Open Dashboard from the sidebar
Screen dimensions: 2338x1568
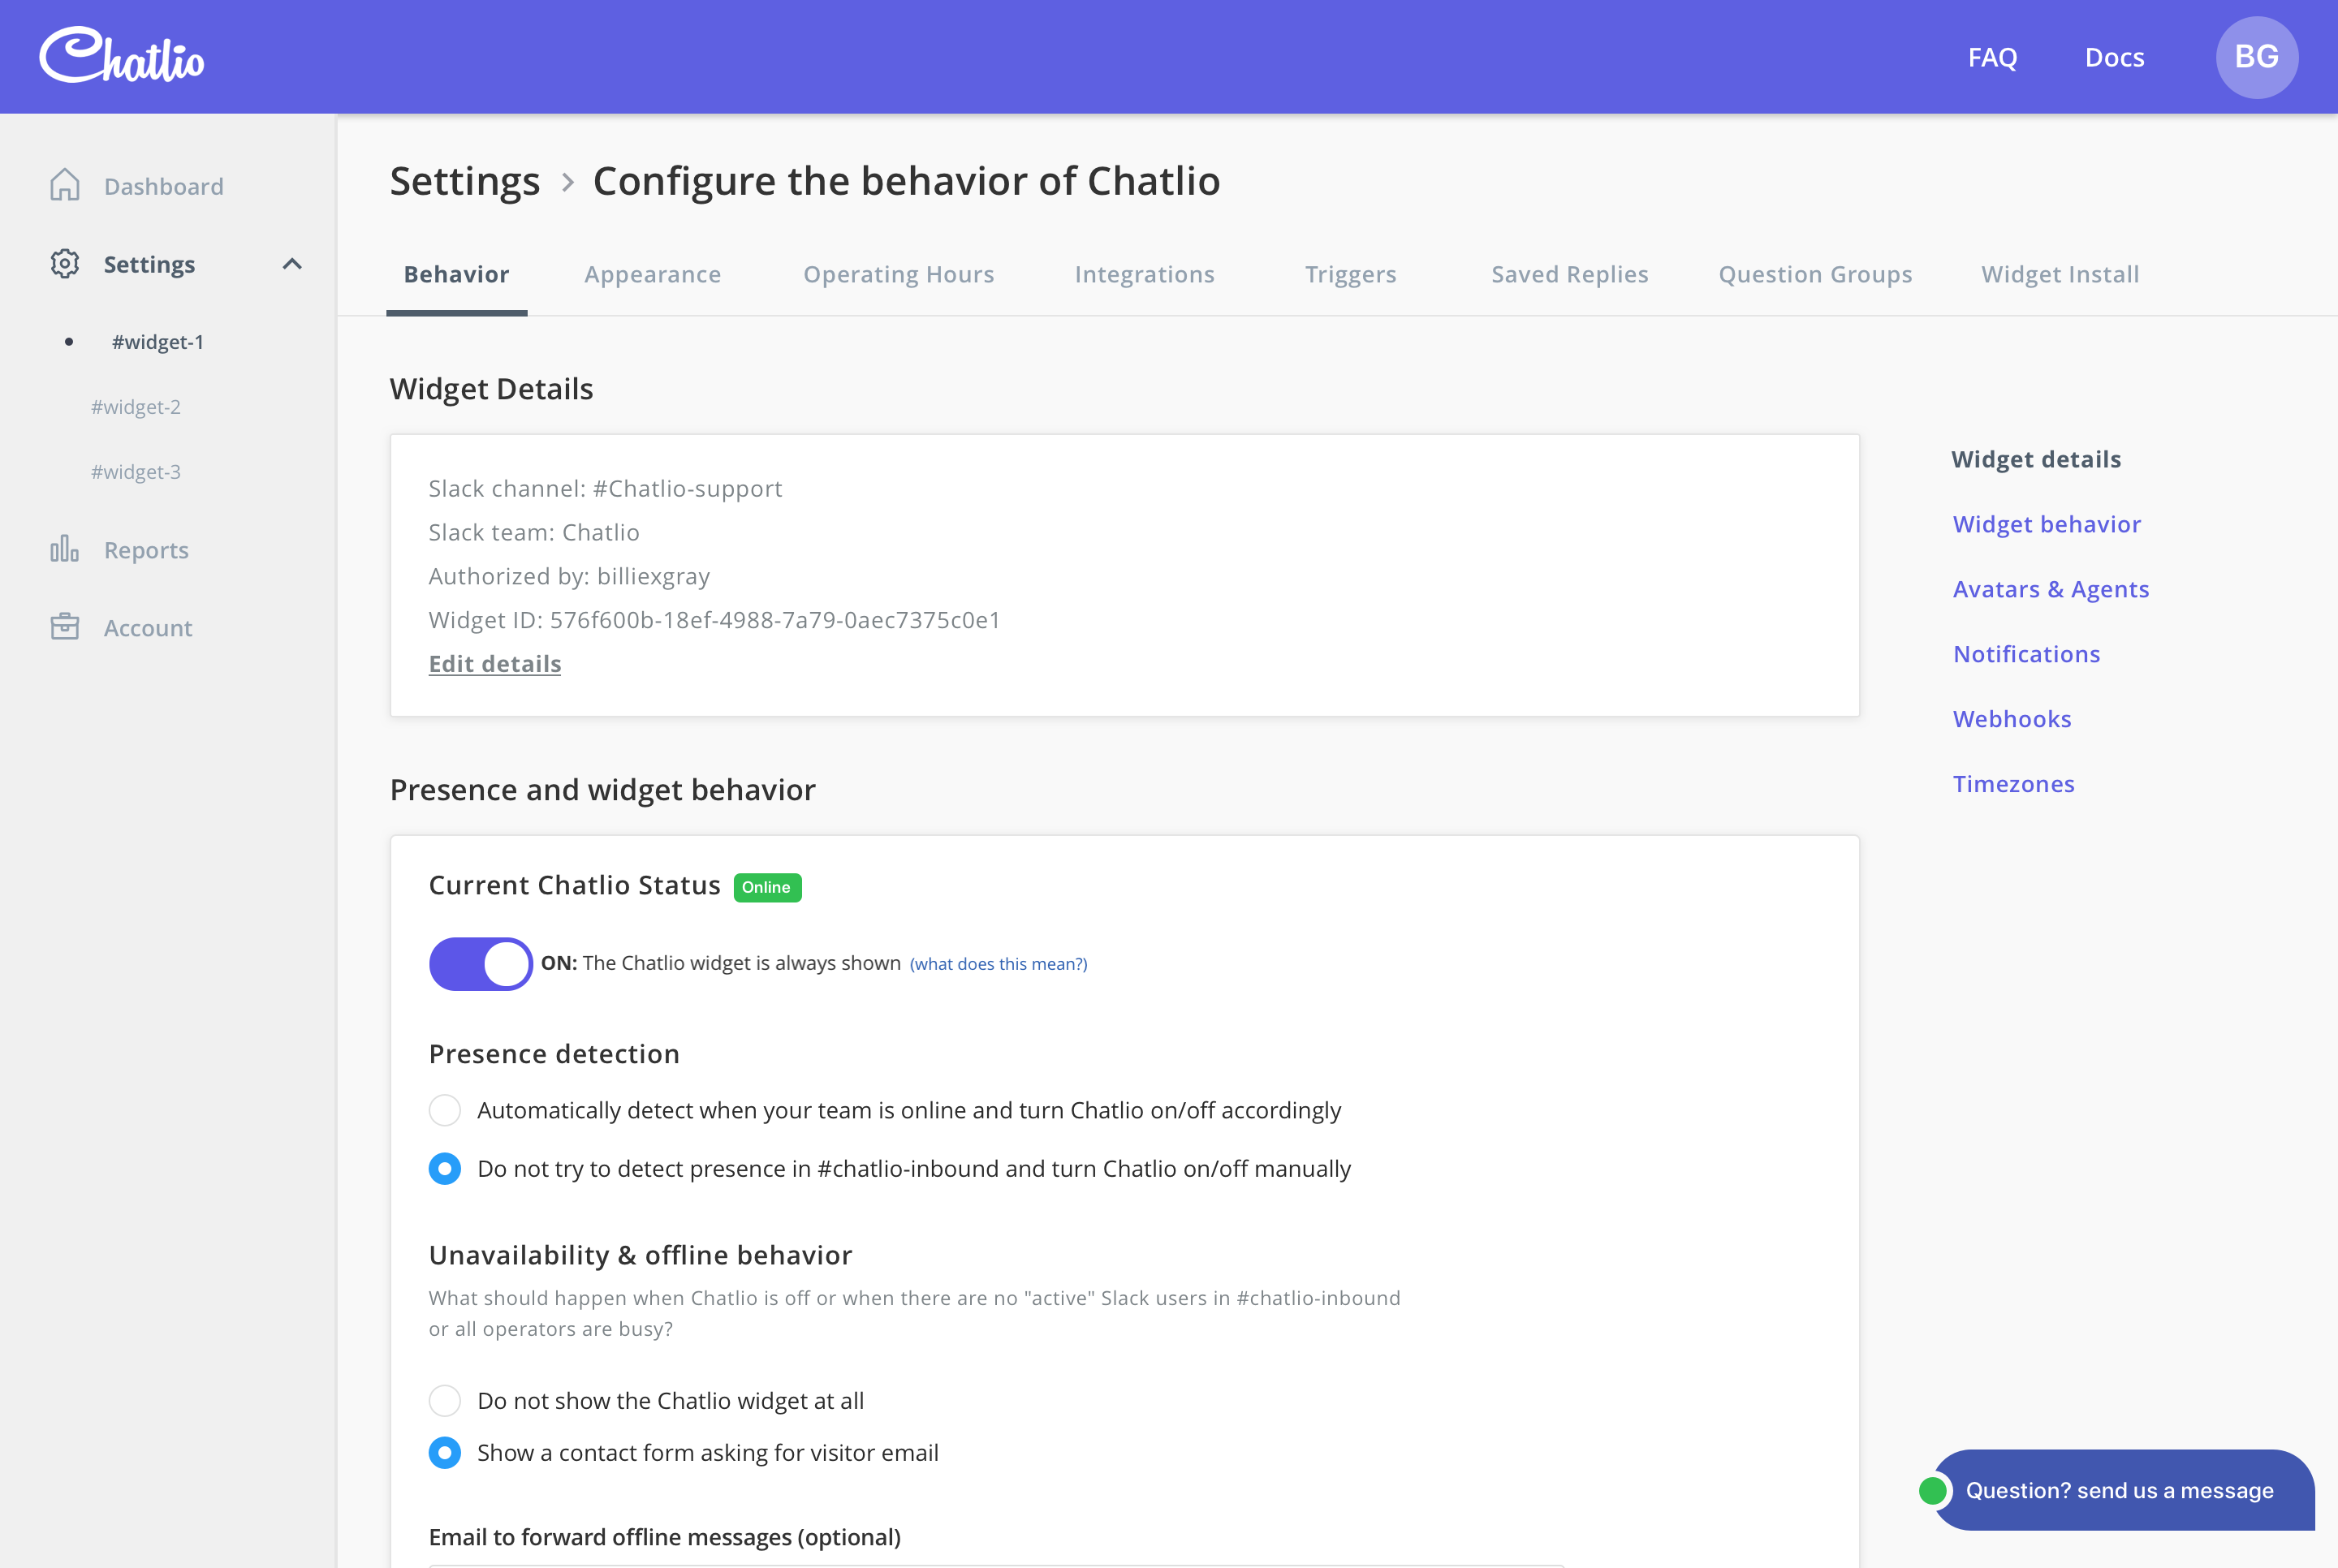[163, 186]
